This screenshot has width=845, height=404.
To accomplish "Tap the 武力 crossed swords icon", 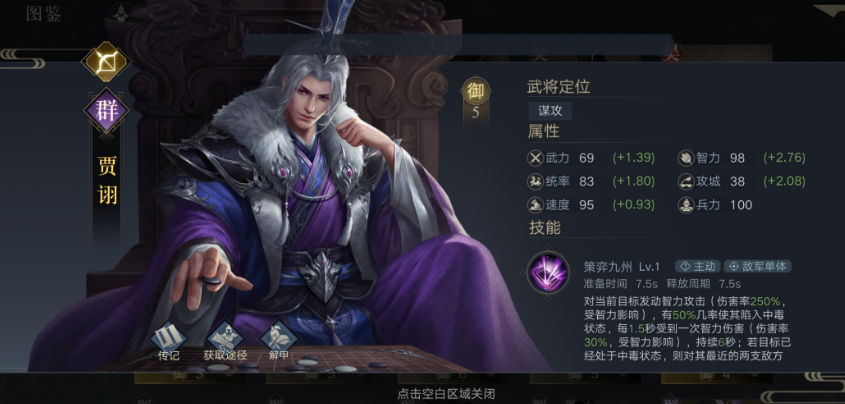I will 535,158.
